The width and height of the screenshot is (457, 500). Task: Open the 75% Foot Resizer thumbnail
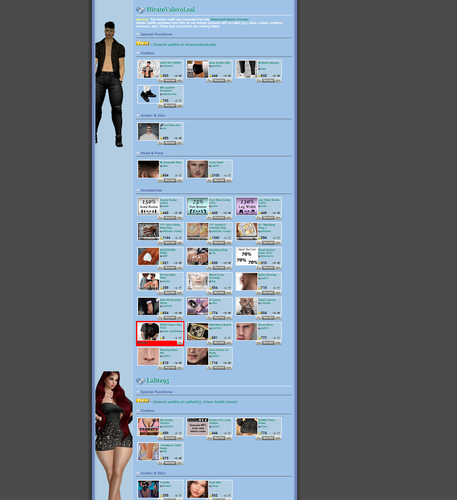click(x=197, y=206)
